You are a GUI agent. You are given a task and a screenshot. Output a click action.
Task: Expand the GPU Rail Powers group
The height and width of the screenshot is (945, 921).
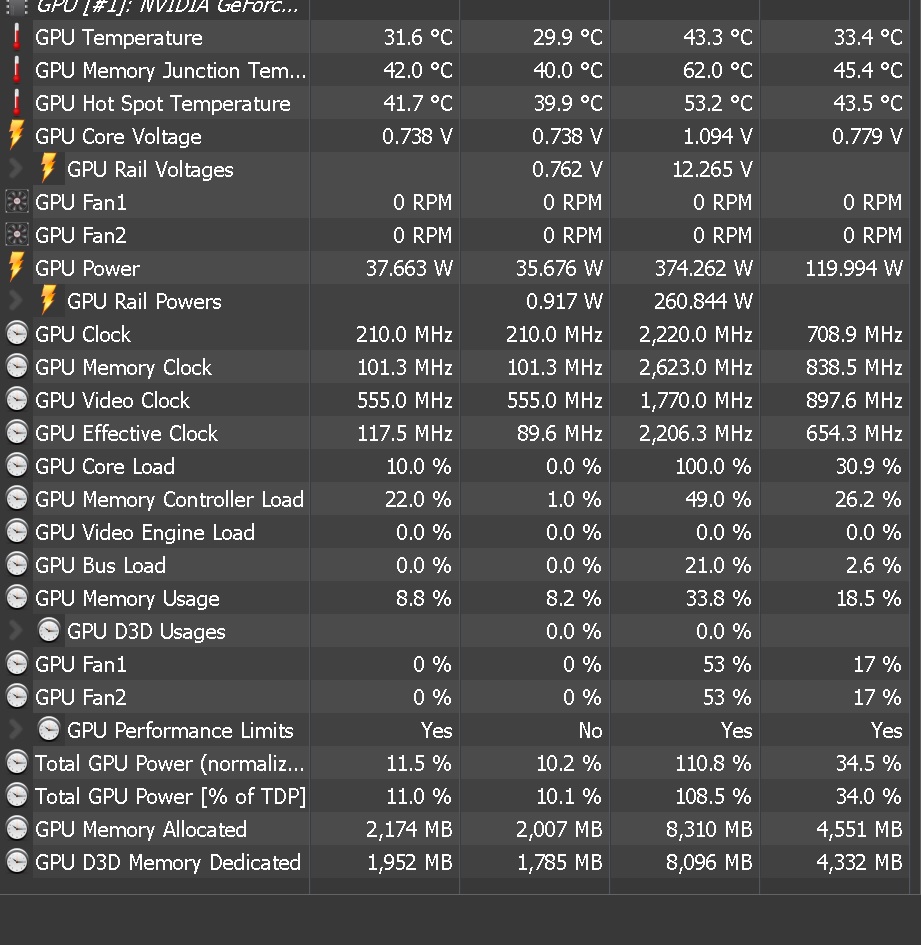[x=16, y=302]
